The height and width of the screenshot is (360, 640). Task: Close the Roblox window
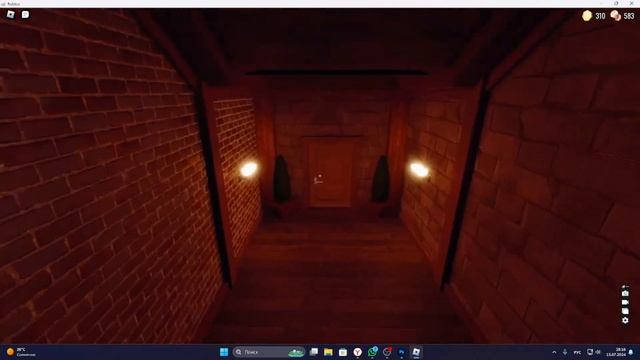point(631,3)
